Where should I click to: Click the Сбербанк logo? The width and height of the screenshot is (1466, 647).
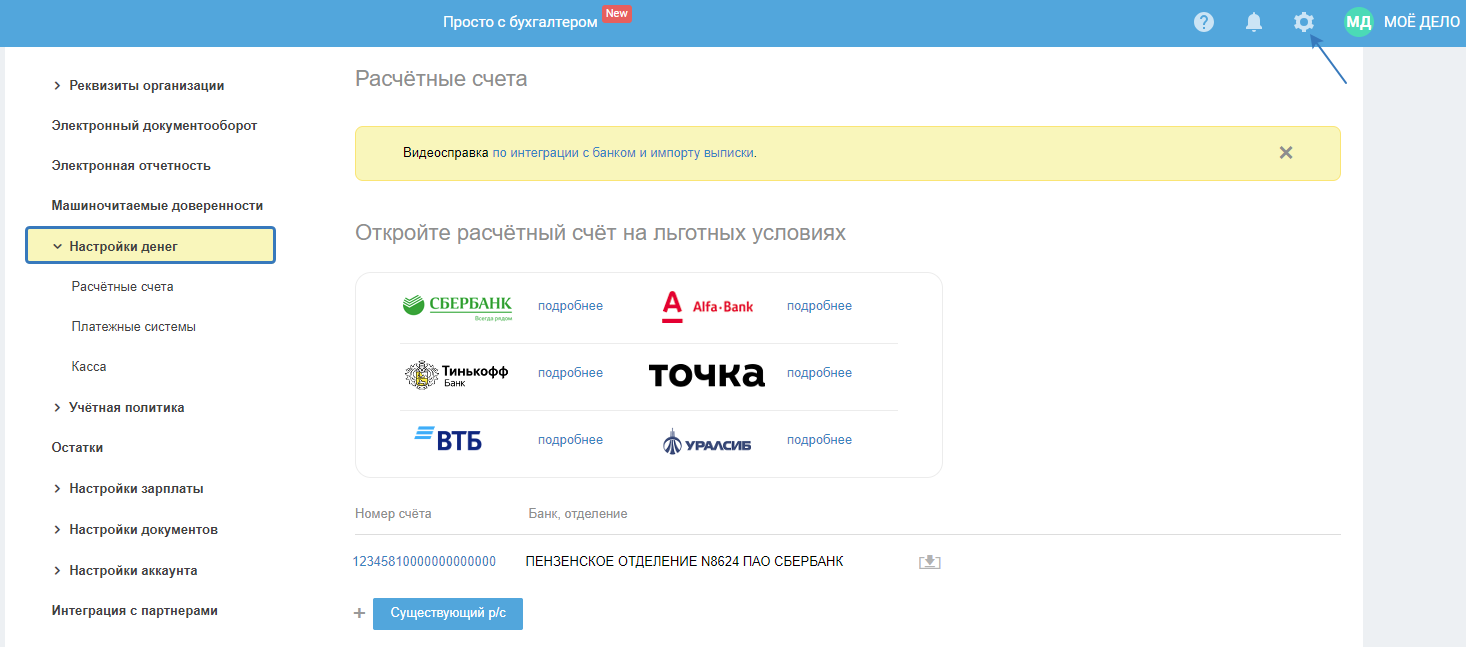(458, 307)
